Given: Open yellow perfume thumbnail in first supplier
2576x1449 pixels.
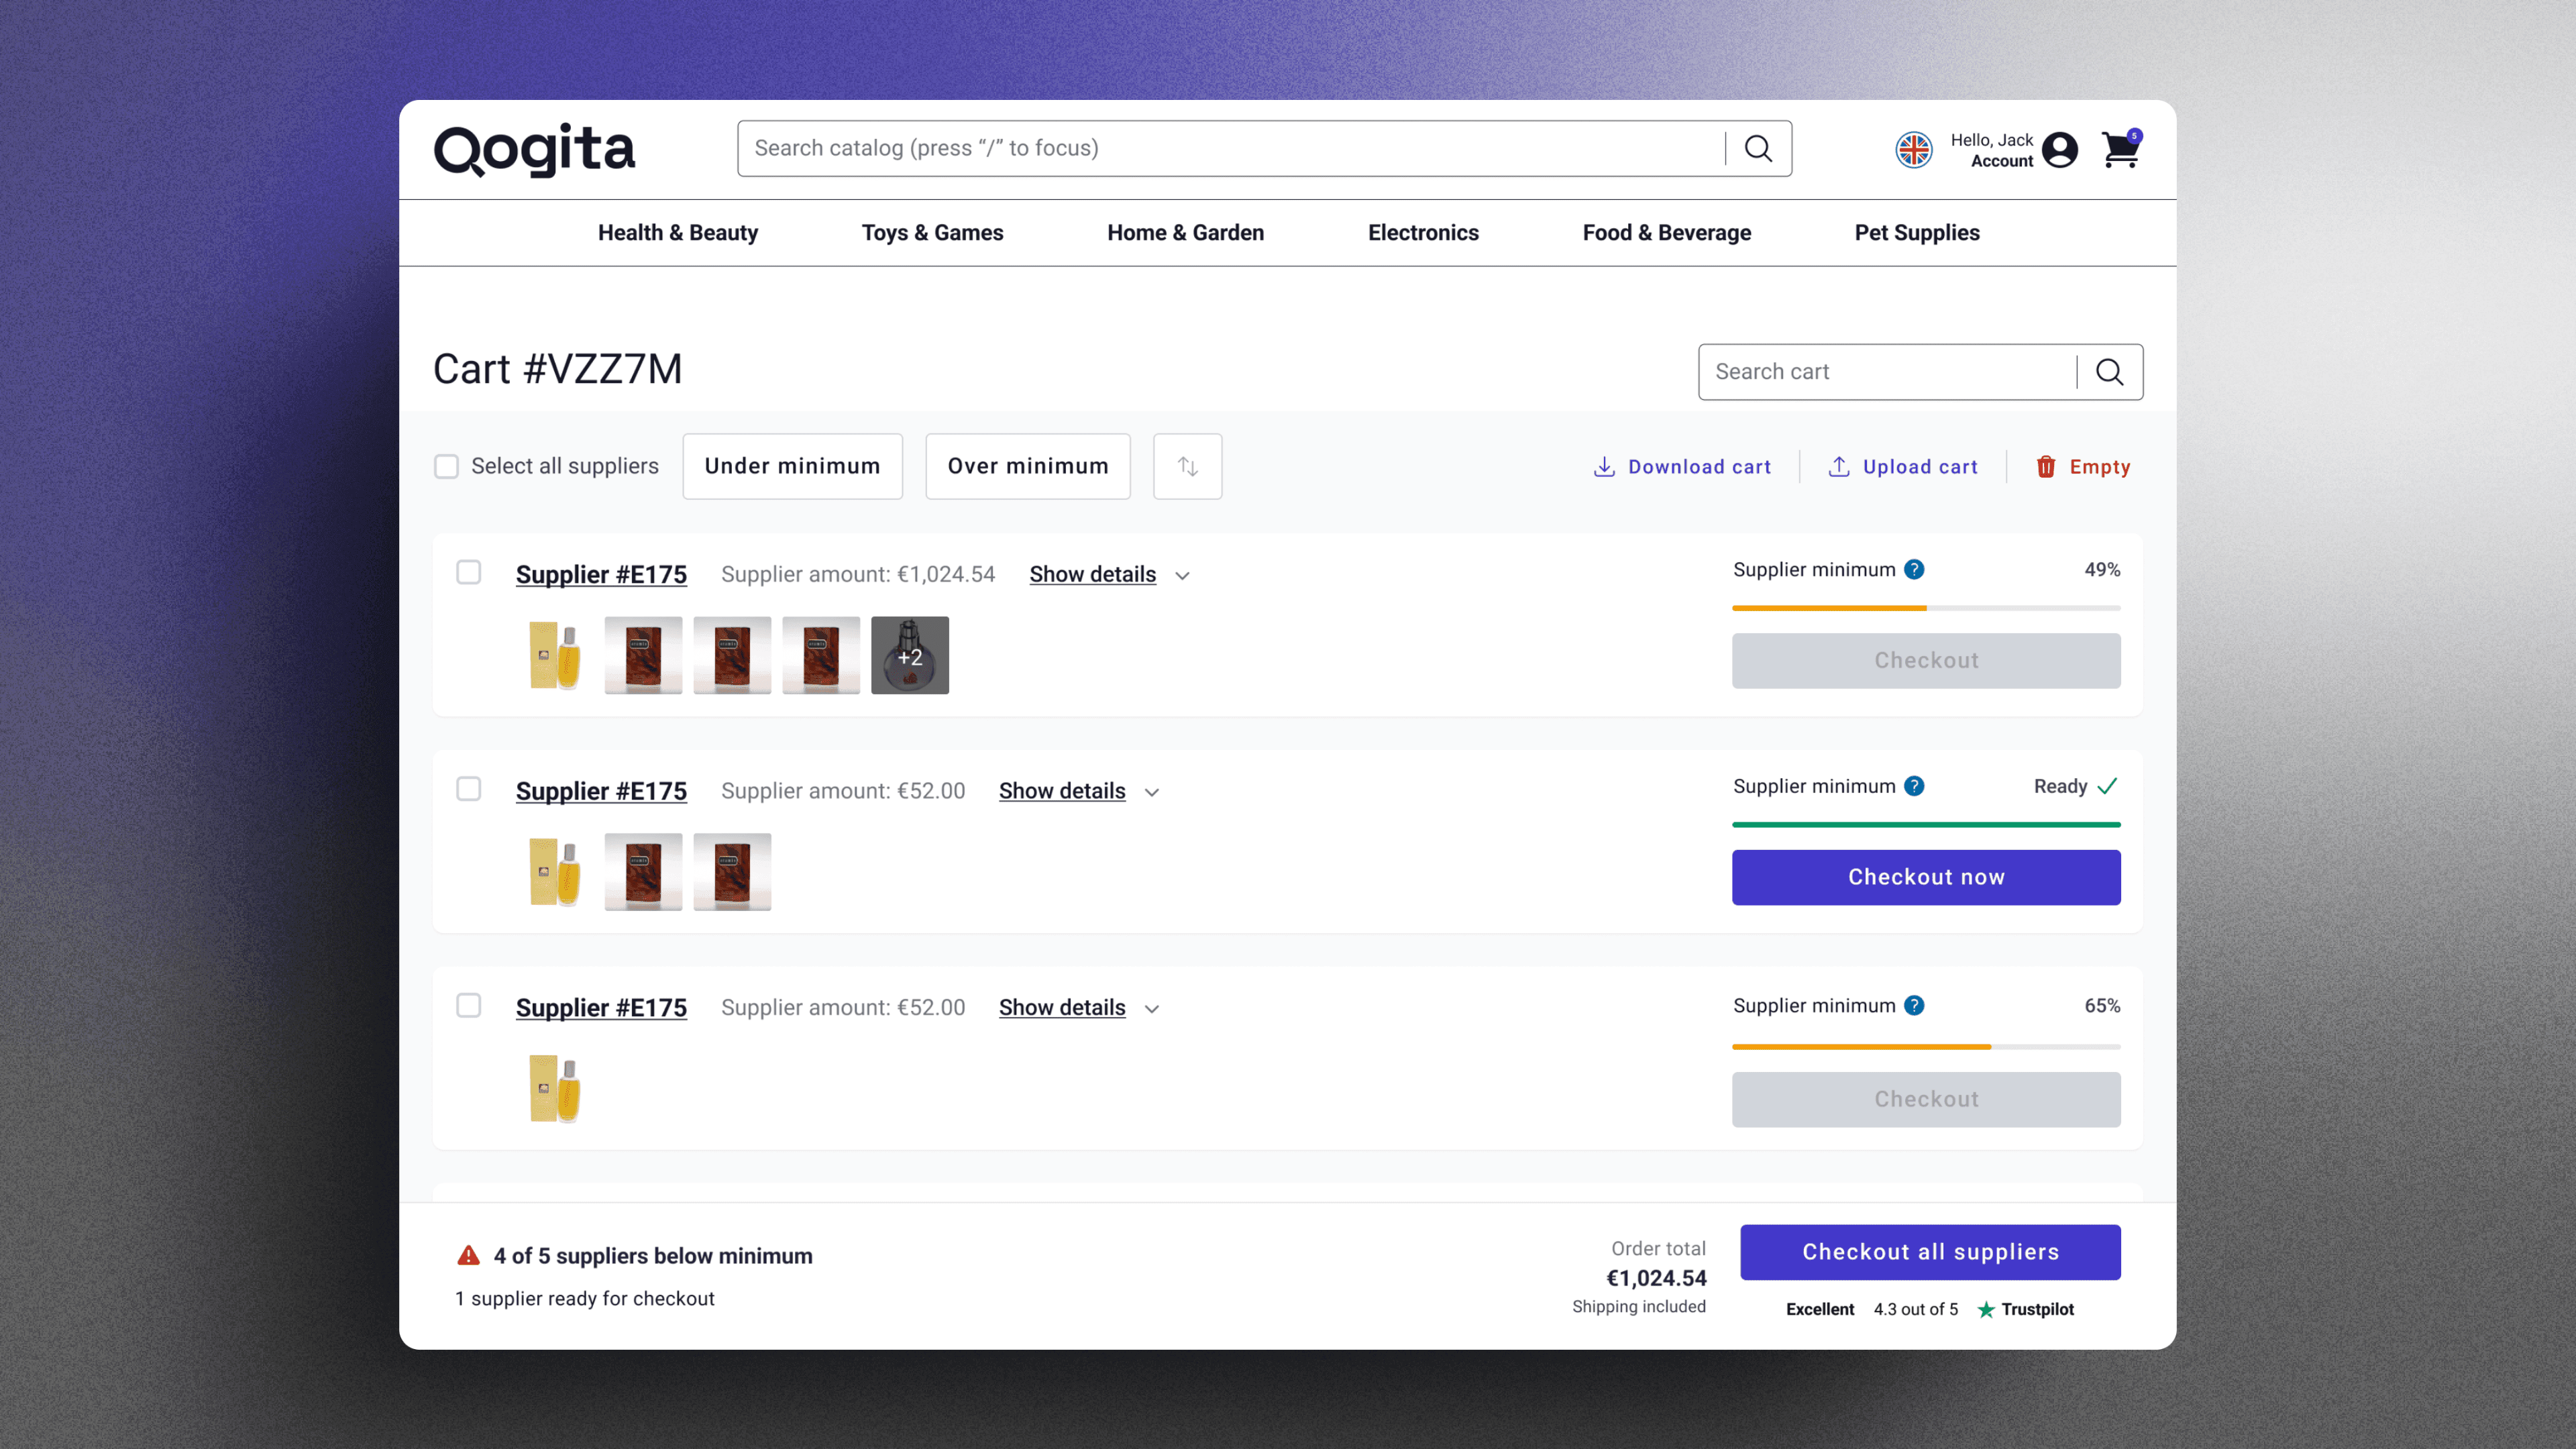Looking at the screenshot, I should coord(555,656).
